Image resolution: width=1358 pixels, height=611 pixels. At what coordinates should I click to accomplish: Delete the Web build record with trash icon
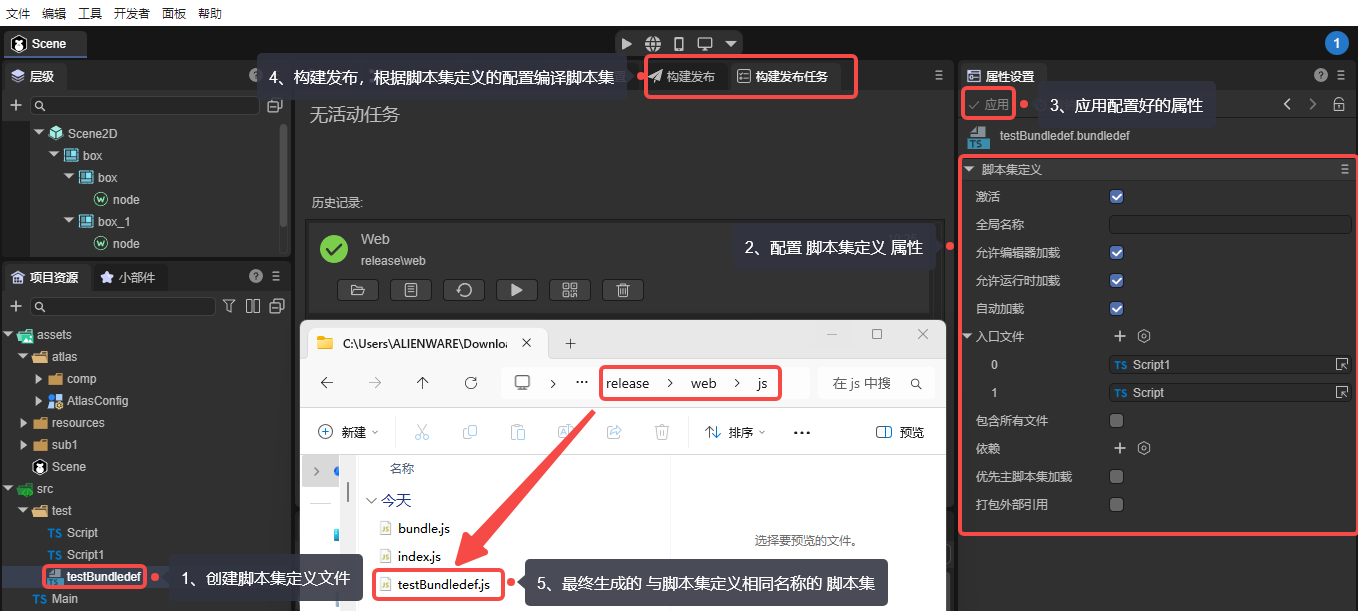coord(623,290)
